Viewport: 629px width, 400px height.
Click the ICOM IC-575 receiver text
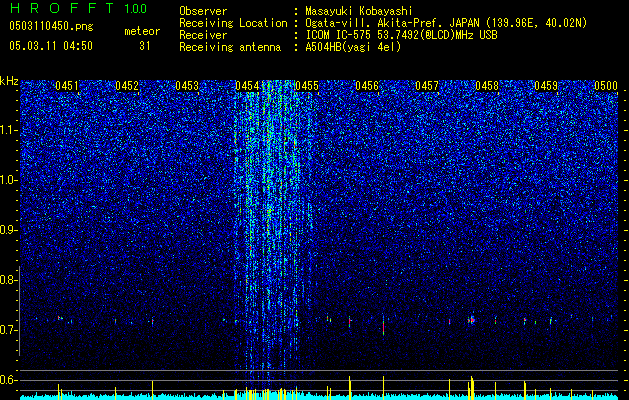(401, 35)
